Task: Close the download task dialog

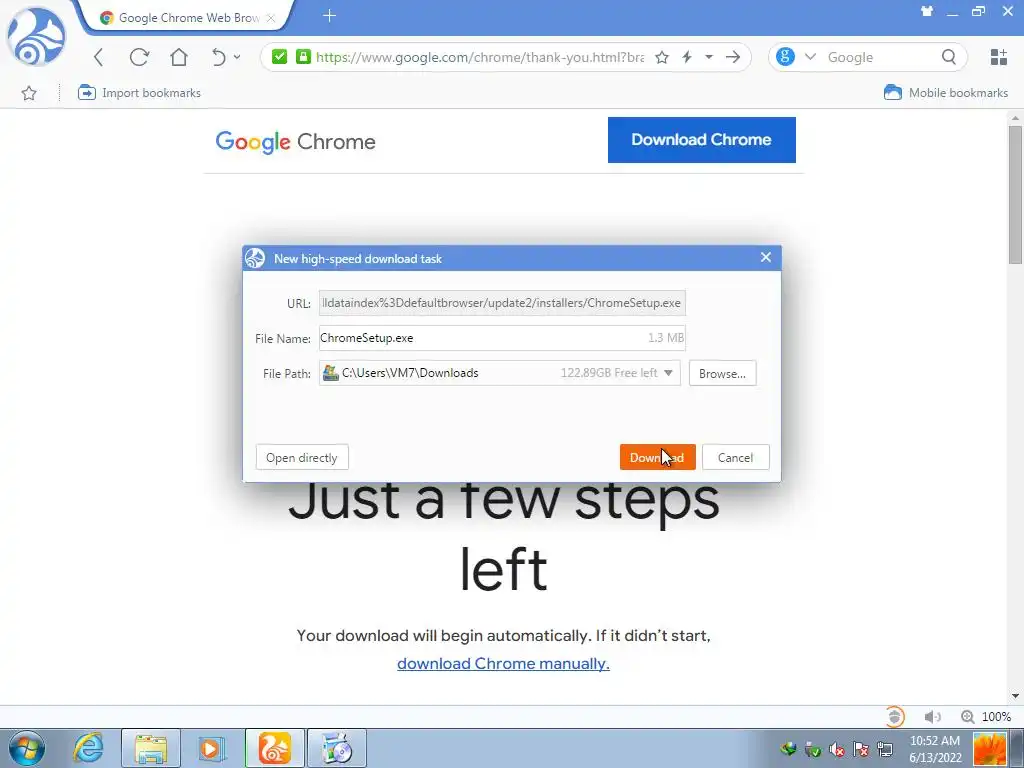Action: coord(766,257)
